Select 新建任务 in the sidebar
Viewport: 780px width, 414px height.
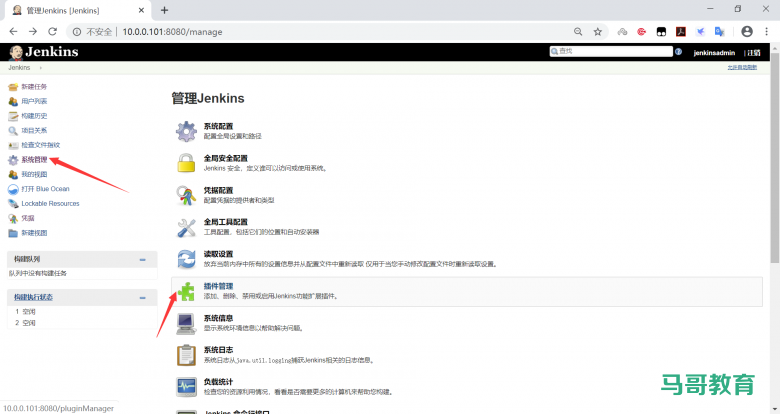34,87
